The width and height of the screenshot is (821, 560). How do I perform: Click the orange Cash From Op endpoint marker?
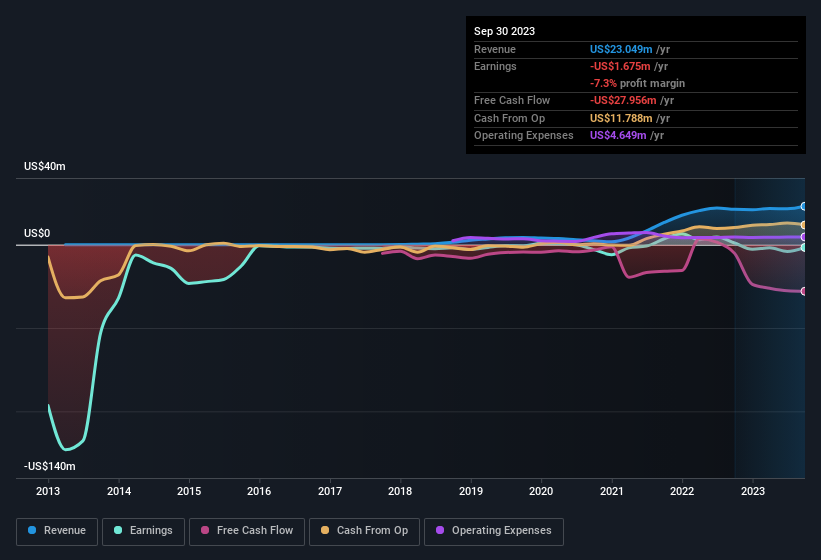pos(803,225)
